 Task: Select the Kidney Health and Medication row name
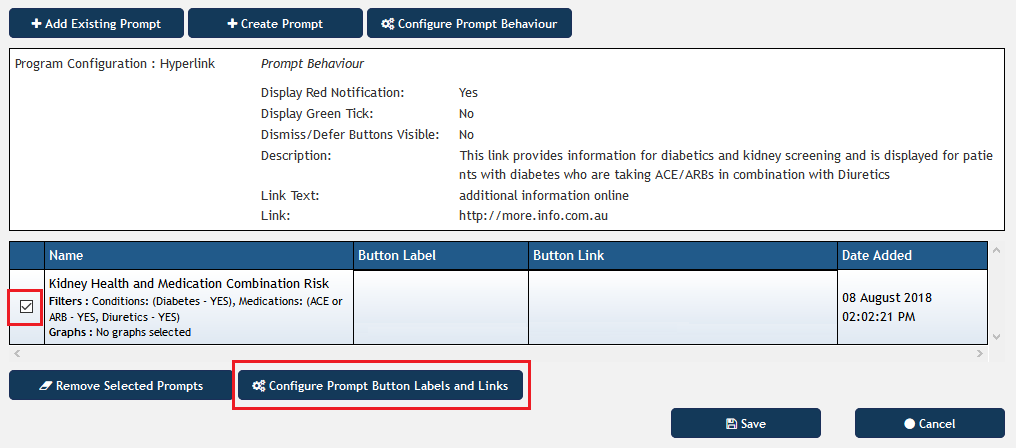189,283
